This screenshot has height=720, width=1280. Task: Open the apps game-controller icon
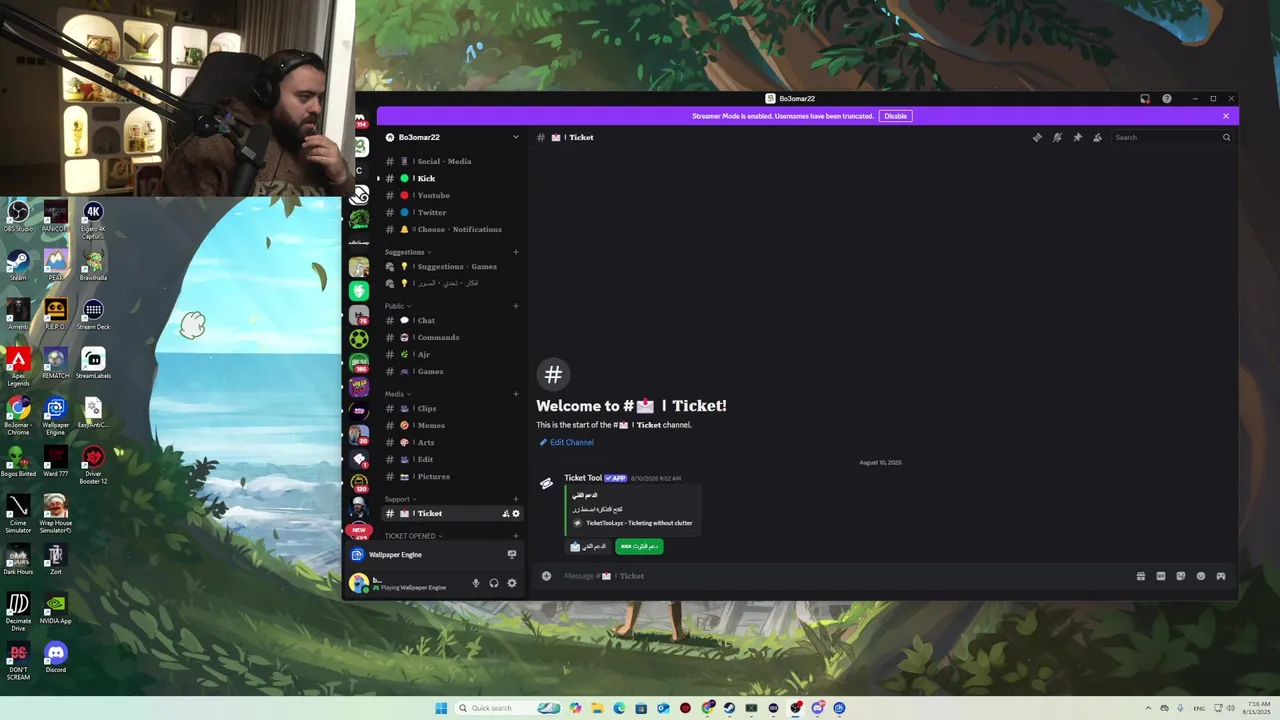coord(1221,576)
